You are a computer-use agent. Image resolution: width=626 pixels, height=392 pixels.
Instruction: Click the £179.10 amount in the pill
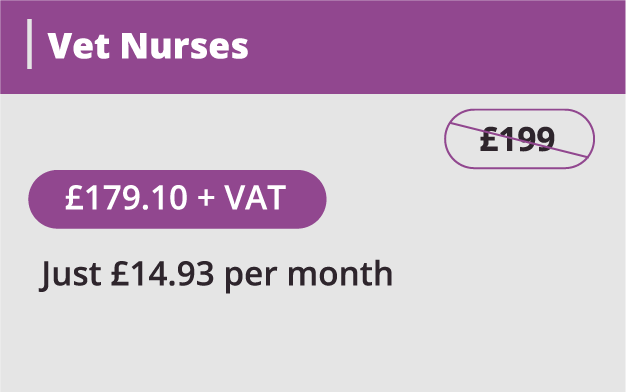click(x=126, y=197)
